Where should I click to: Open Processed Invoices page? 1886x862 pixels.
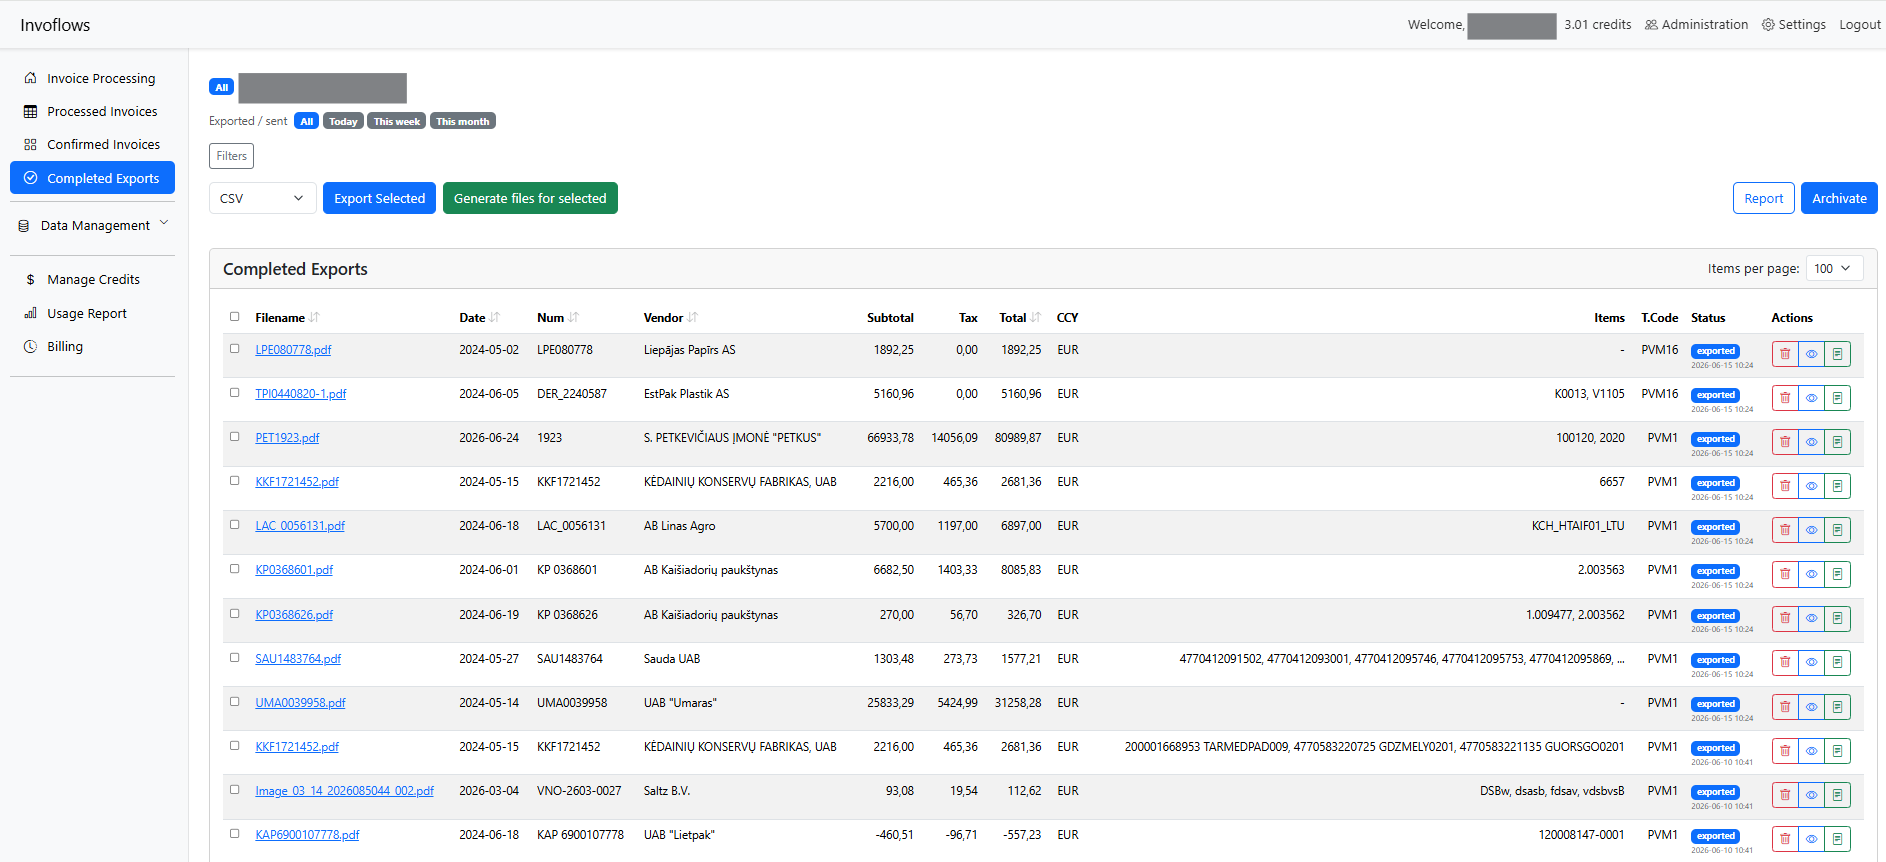click(x=93, y=111)
